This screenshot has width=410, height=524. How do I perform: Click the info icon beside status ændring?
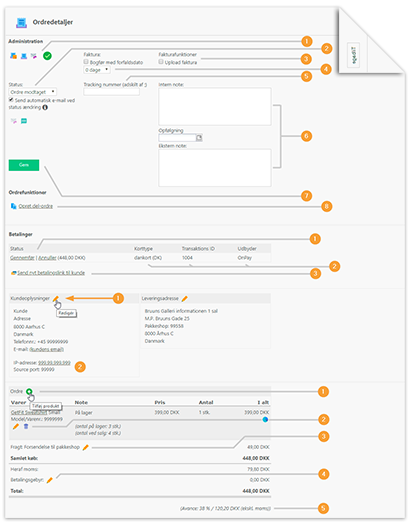[x=45, y=107]
